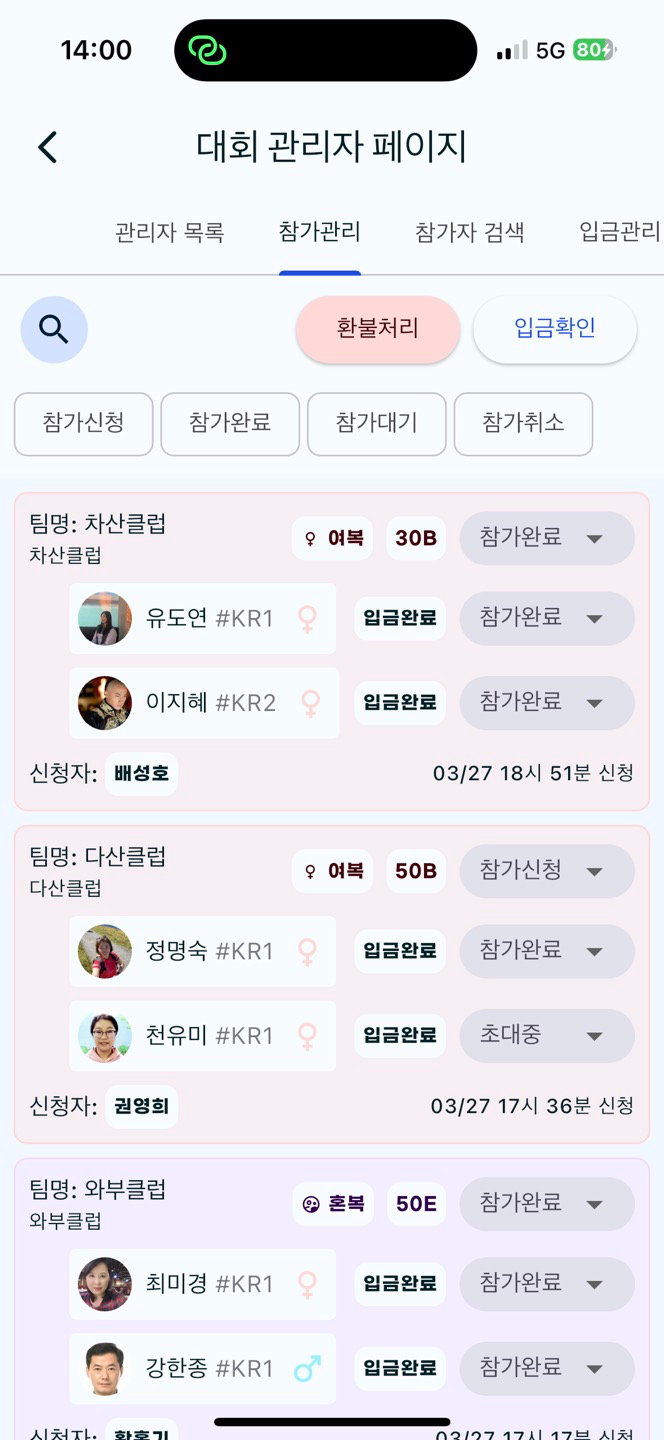Open search with the magnifier icon
The image size is (664, 1440).
tap(54, 329)
